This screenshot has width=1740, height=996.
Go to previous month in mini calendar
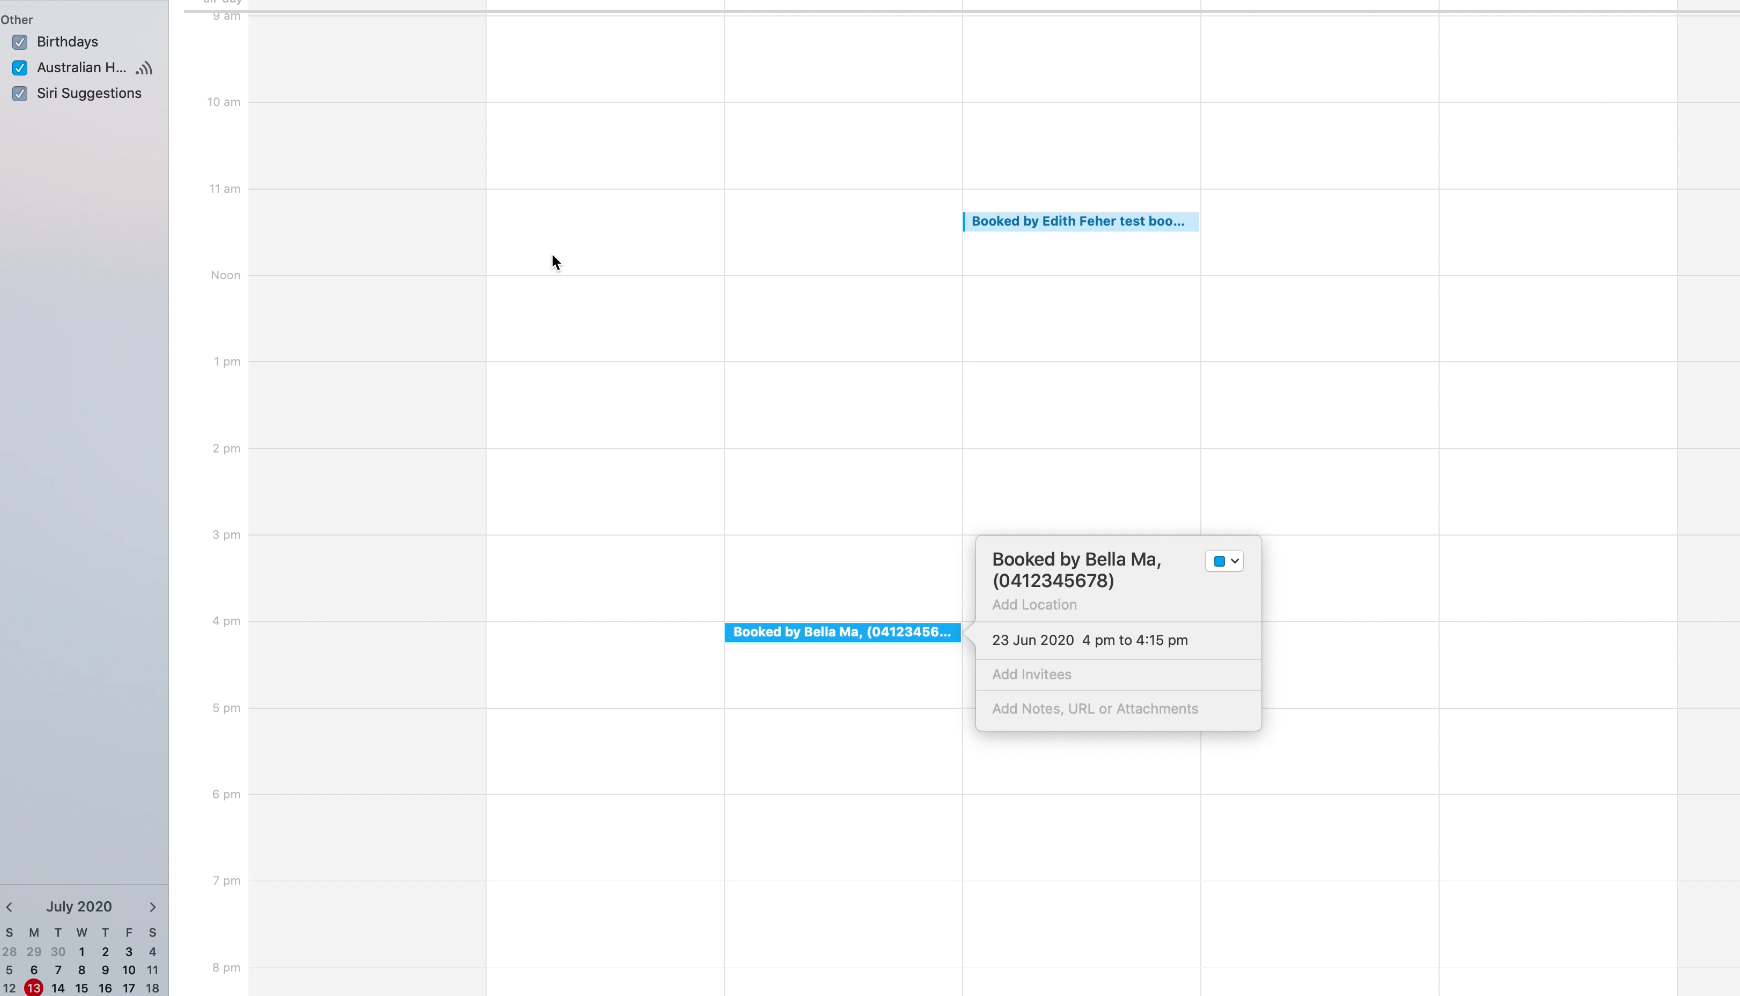[9, 907]
